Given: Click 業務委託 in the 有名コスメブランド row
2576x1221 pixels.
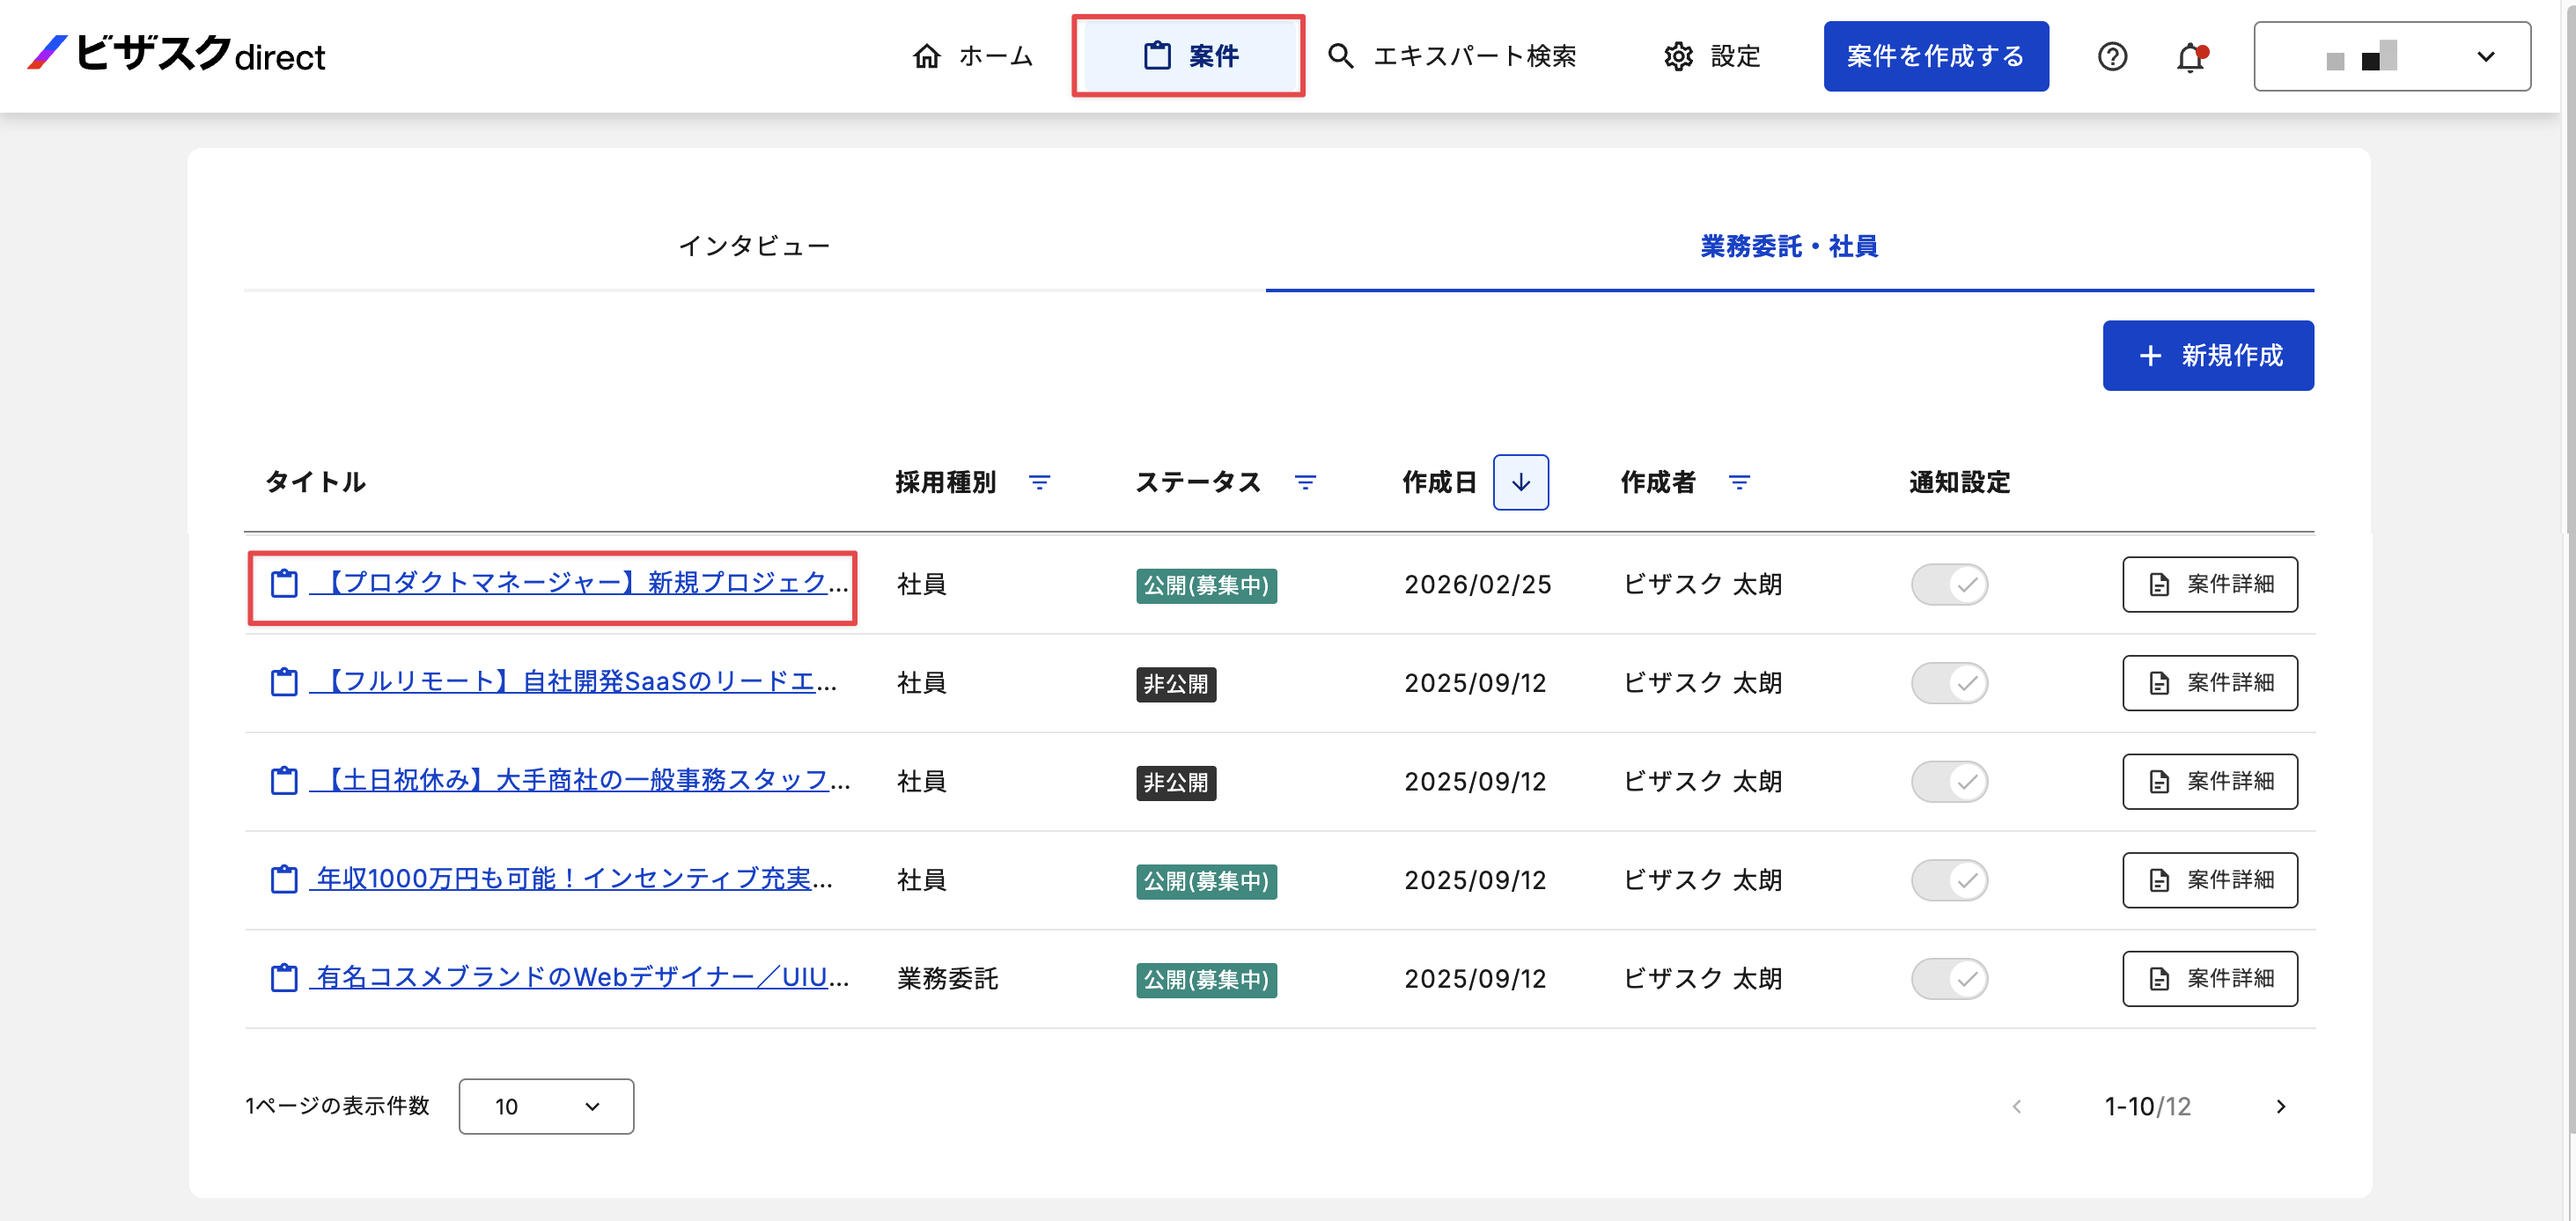Looking at the screenshot, I should click(947, 978).
